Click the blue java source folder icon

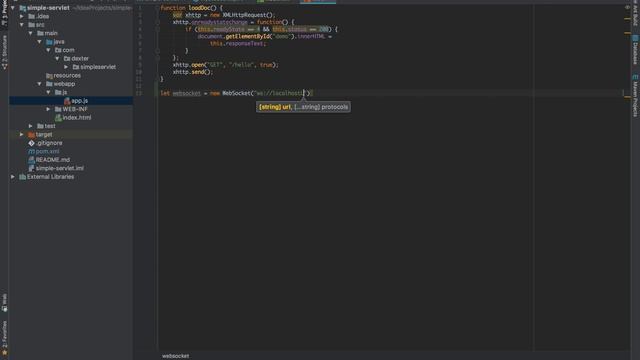point(49,42)
